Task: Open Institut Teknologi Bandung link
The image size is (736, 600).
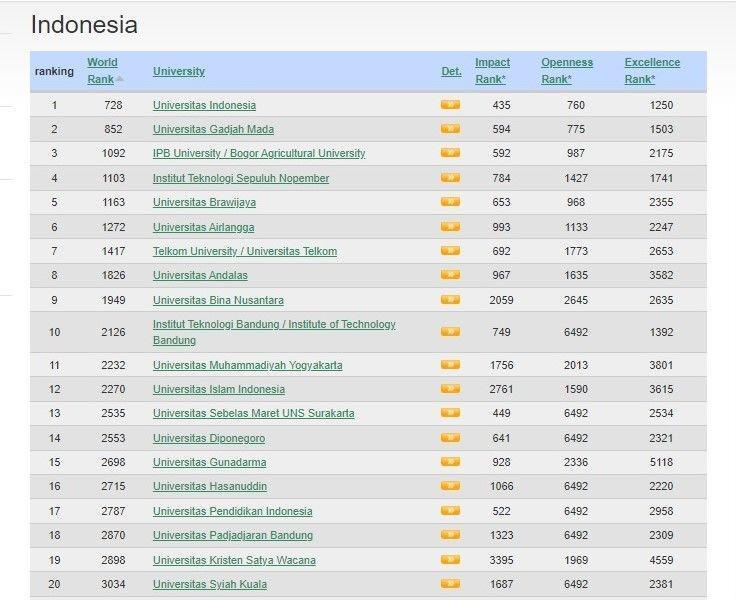Action: [274, 332]
